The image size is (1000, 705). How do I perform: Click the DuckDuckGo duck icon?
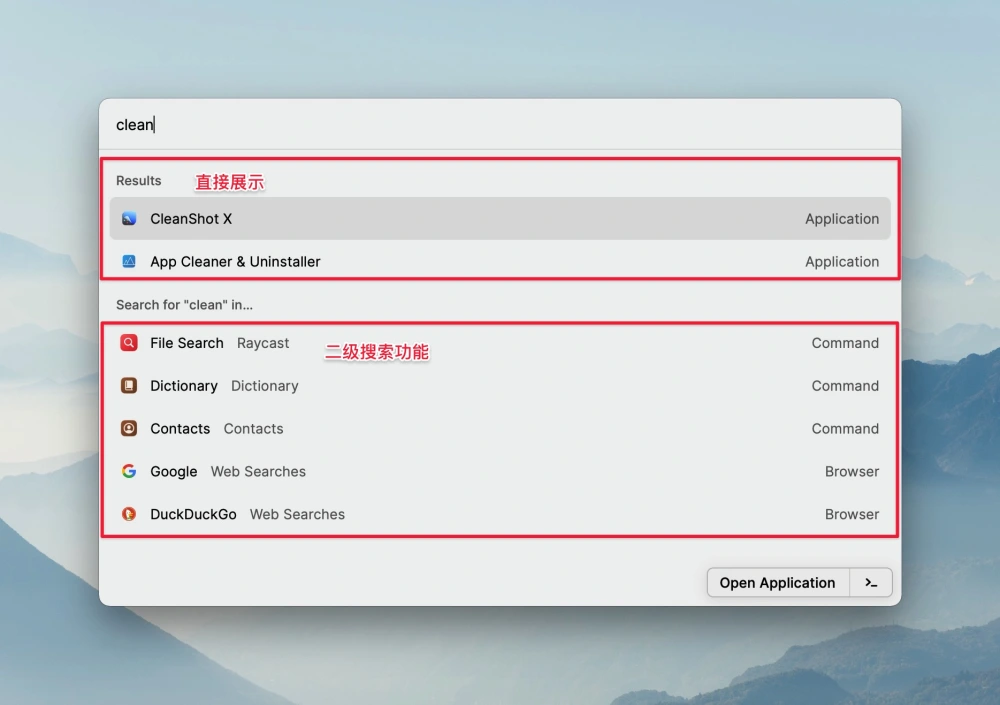click(129, 515)
